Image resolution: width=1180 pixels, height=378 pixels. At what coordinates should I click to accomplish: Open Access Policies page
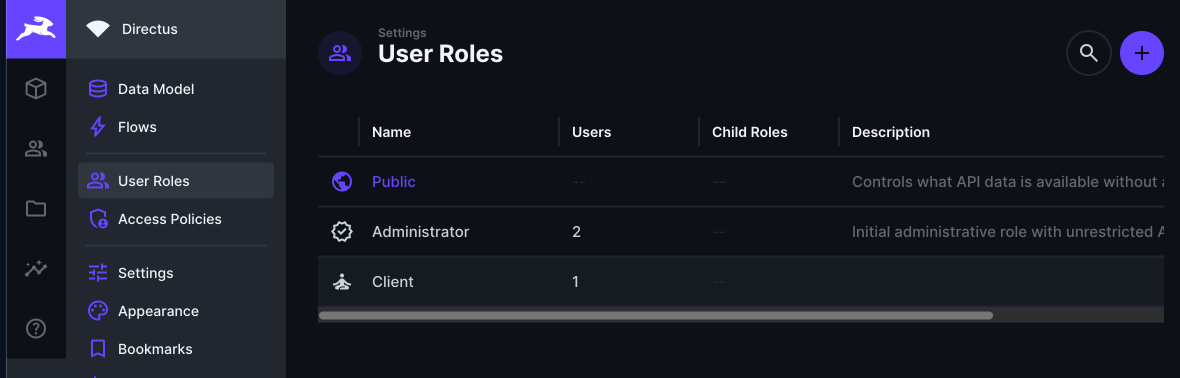[175, 219]
